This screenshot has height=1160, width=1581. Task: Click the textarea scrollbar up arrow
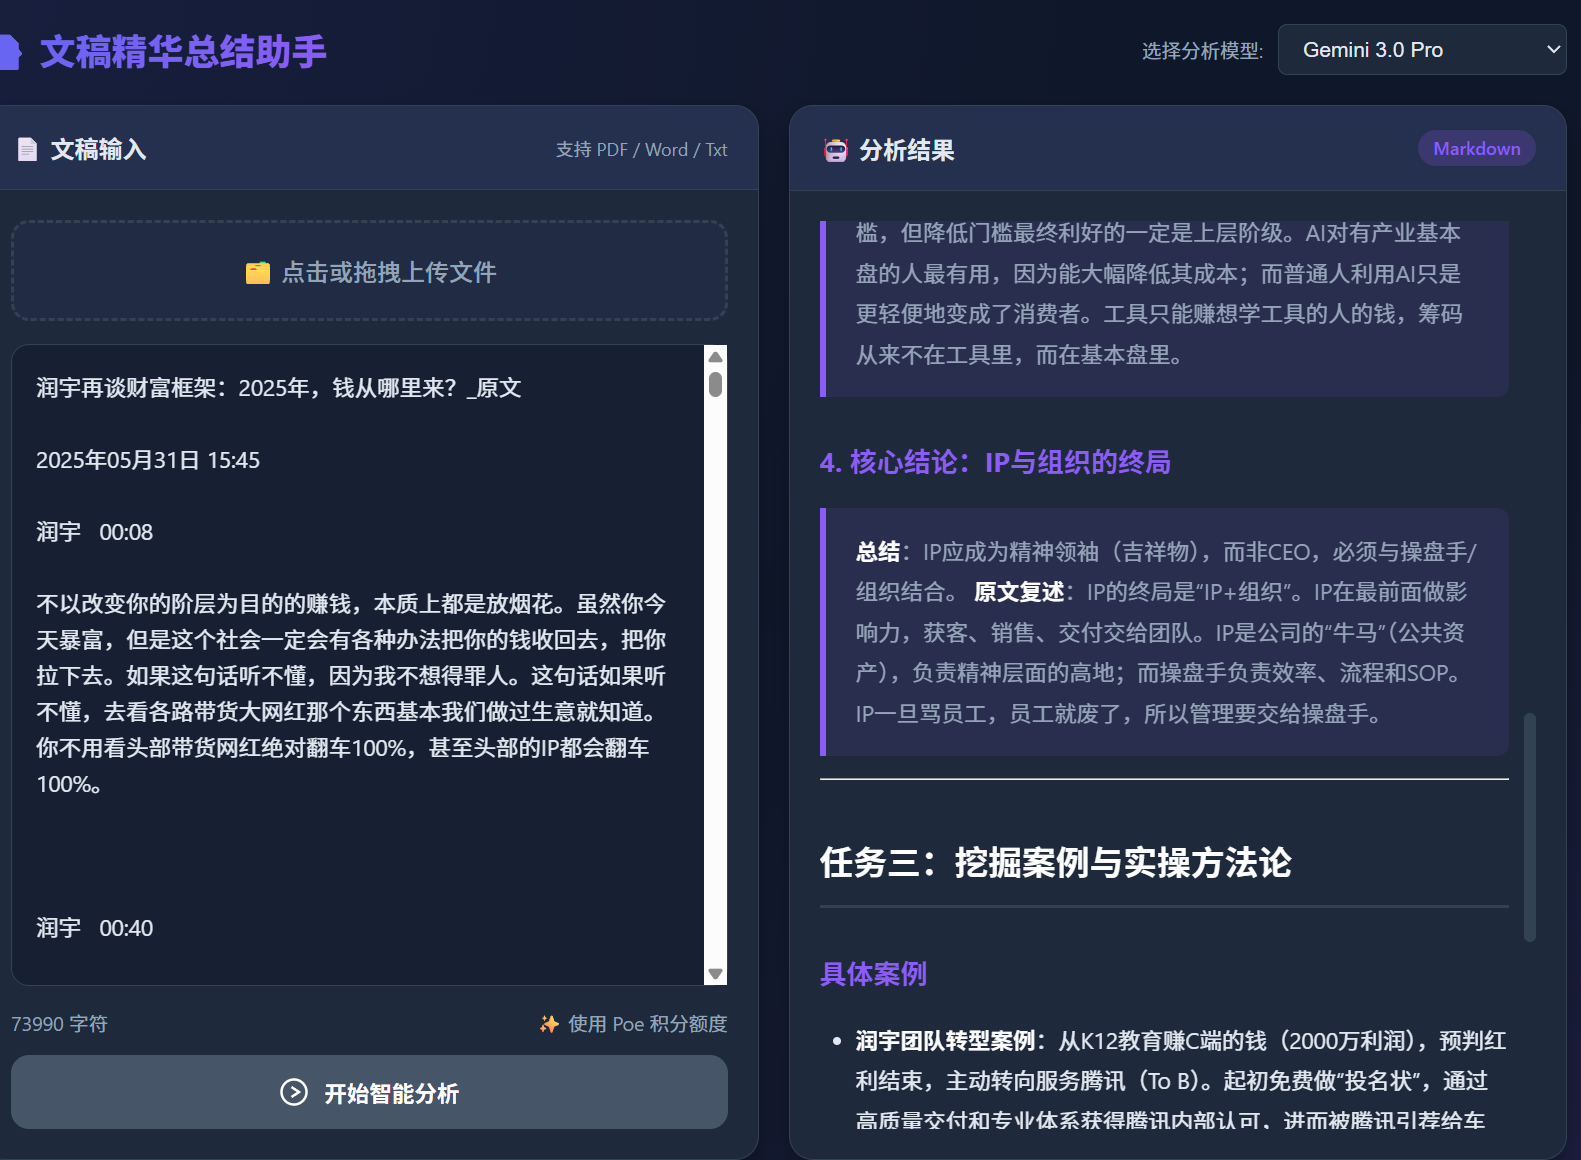click(x=715, y=357)
